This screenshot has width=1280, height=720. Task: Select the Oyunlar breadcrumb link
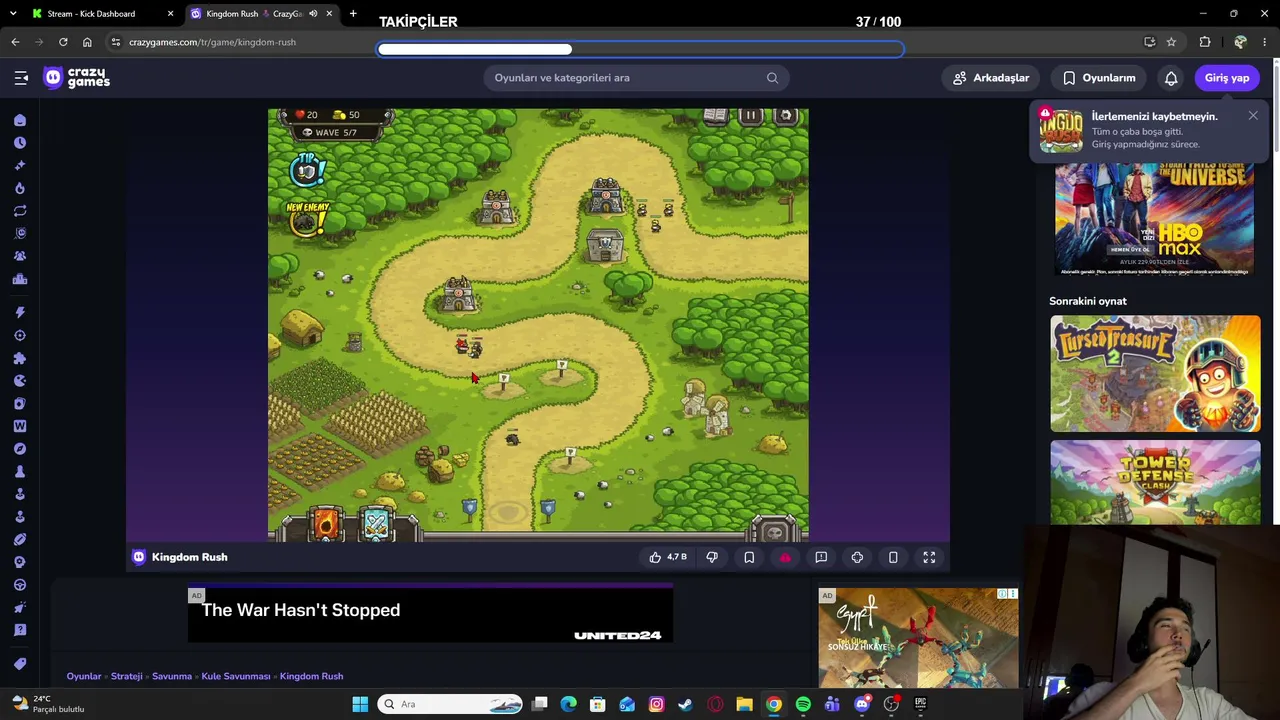coord(84,676)
